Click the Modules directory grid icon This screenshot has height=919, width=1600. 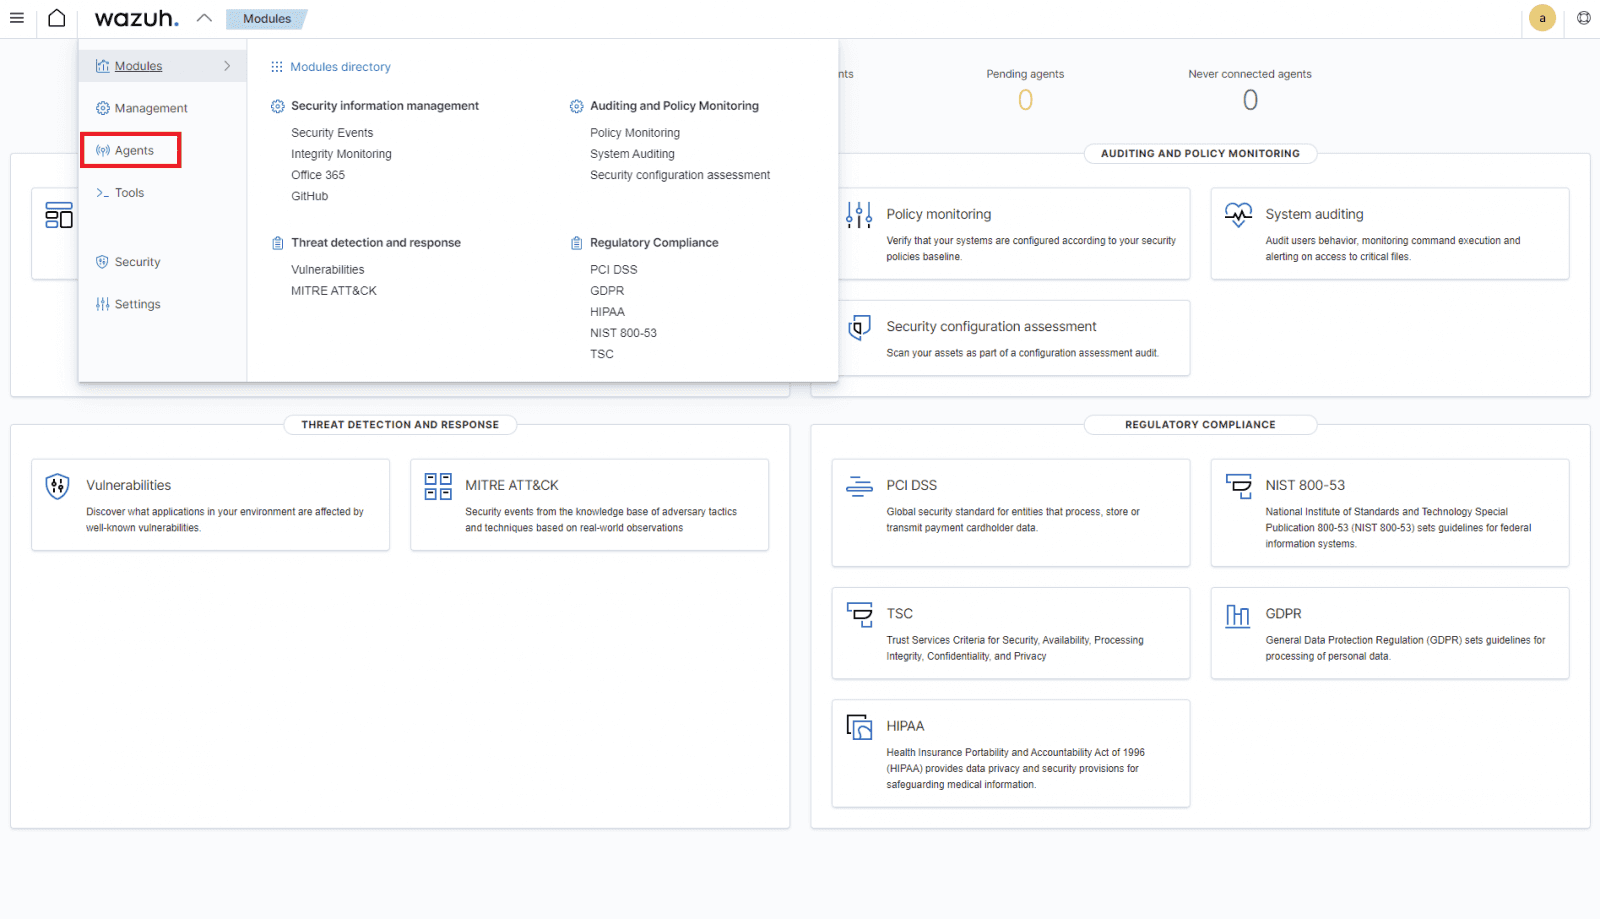click(277, 67)
